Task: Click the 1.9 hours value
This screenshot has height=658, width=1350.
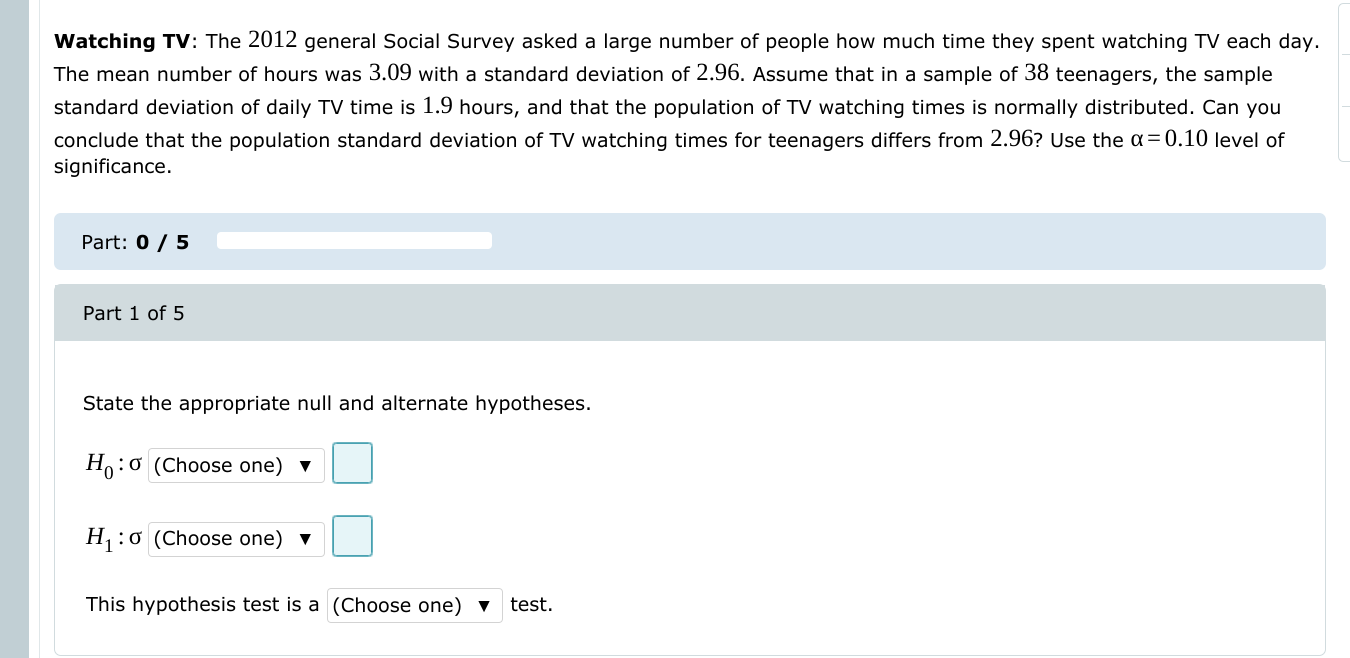Action: [x=439, y=107]
